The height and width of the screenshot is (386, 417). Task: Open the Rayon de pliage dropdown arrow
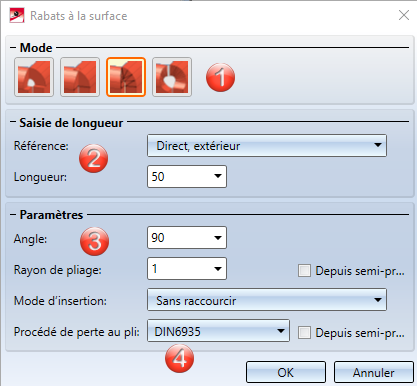point(218,269)
